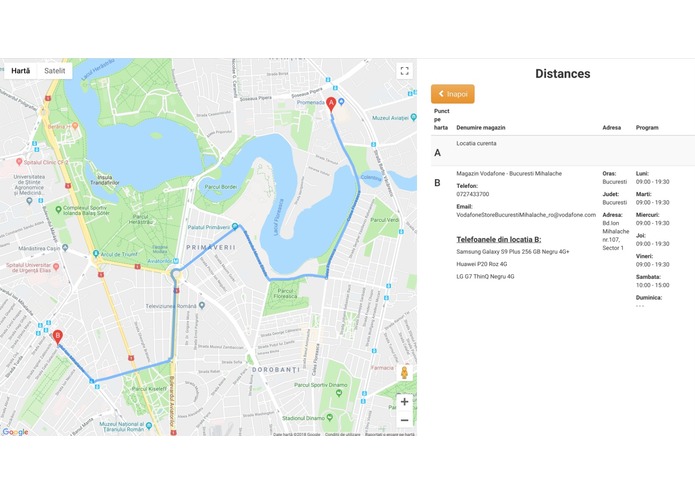Select Spitalul Universitar Elias pin

(56, 267)
